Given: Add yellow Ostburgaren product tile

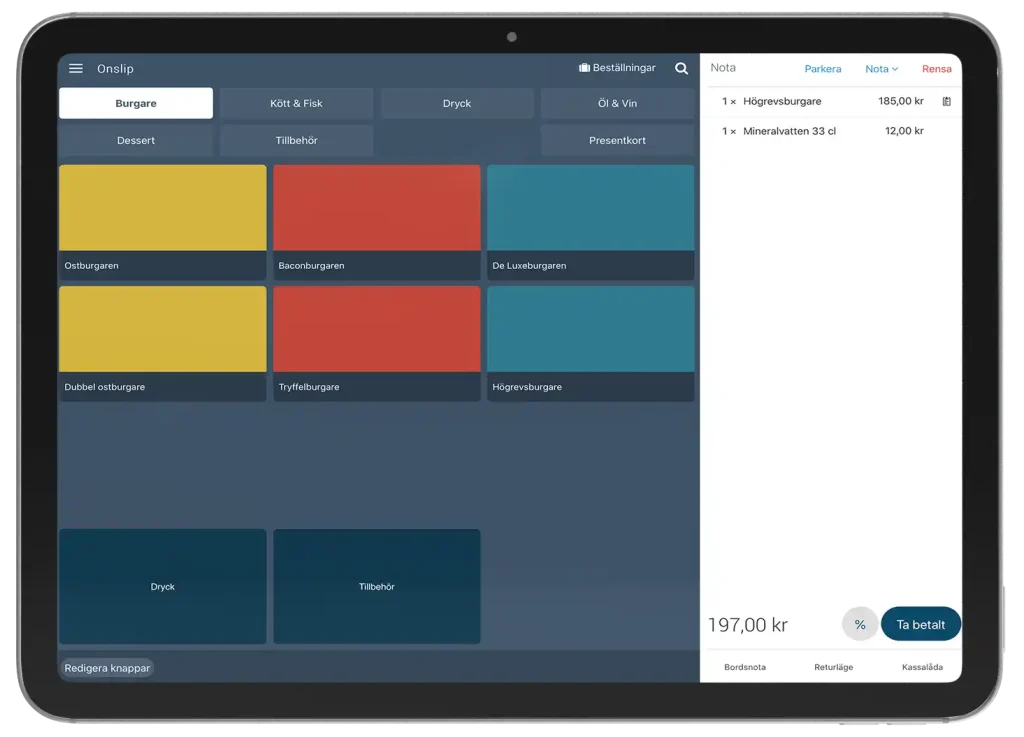Looking at the screenshot, I should [163, 221].
